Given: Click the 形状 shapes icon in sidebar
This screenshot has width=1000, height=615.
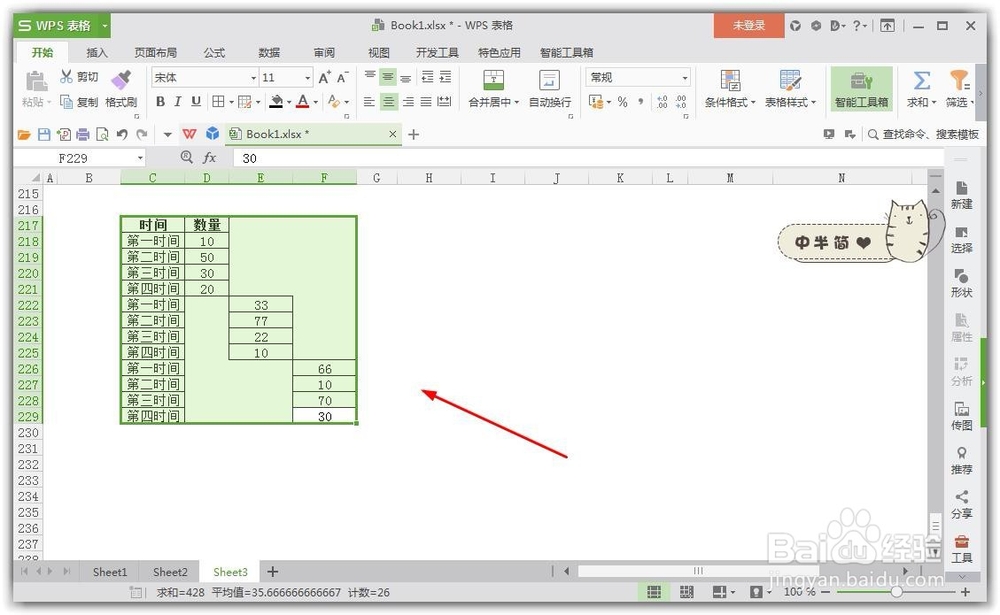Looking at the screenshot, I should 961,285.
